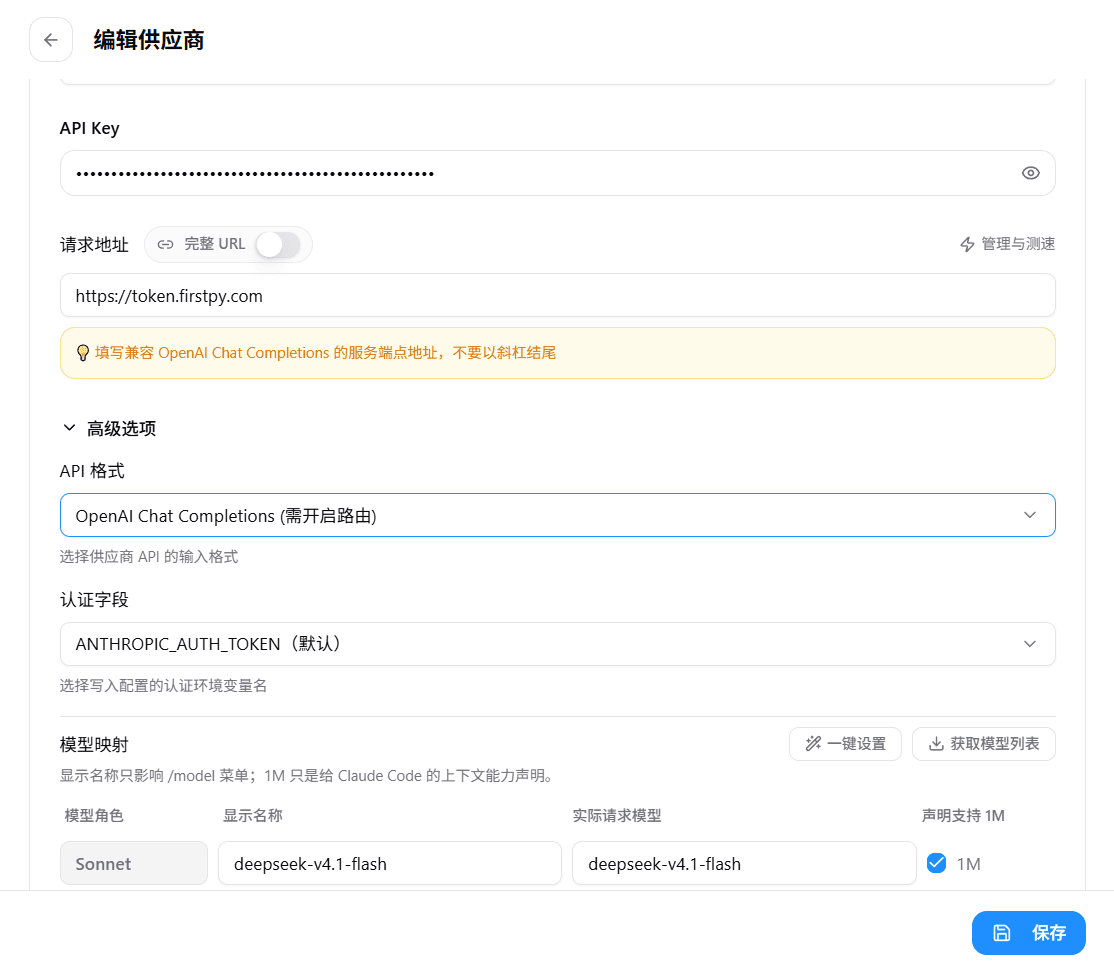Click the 获取模型列表 button
Image resolution: width=1114 pixels, height=974 pixels.
984,744
